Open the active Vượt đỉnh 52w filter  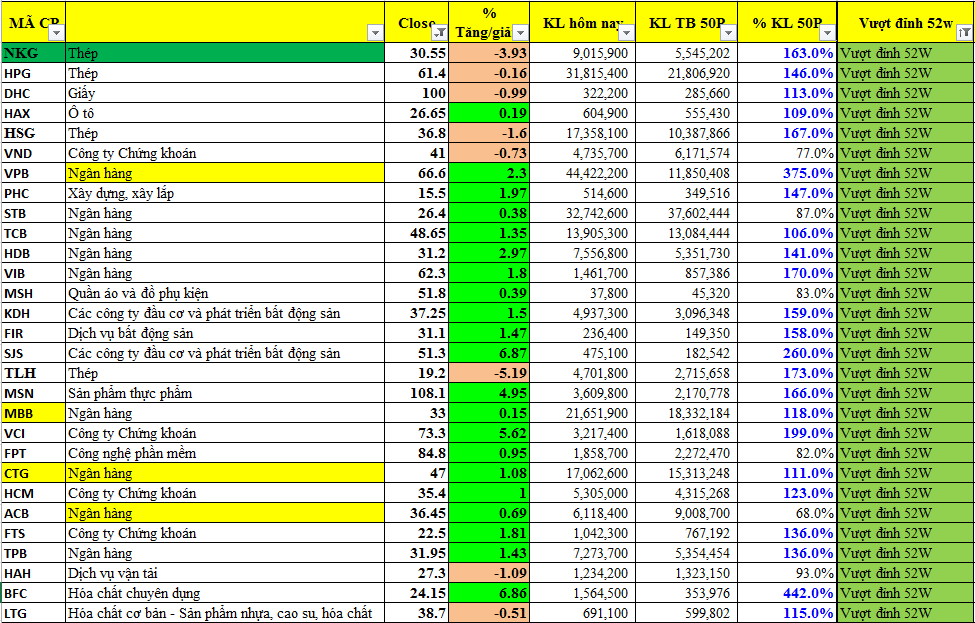point(964,33)
